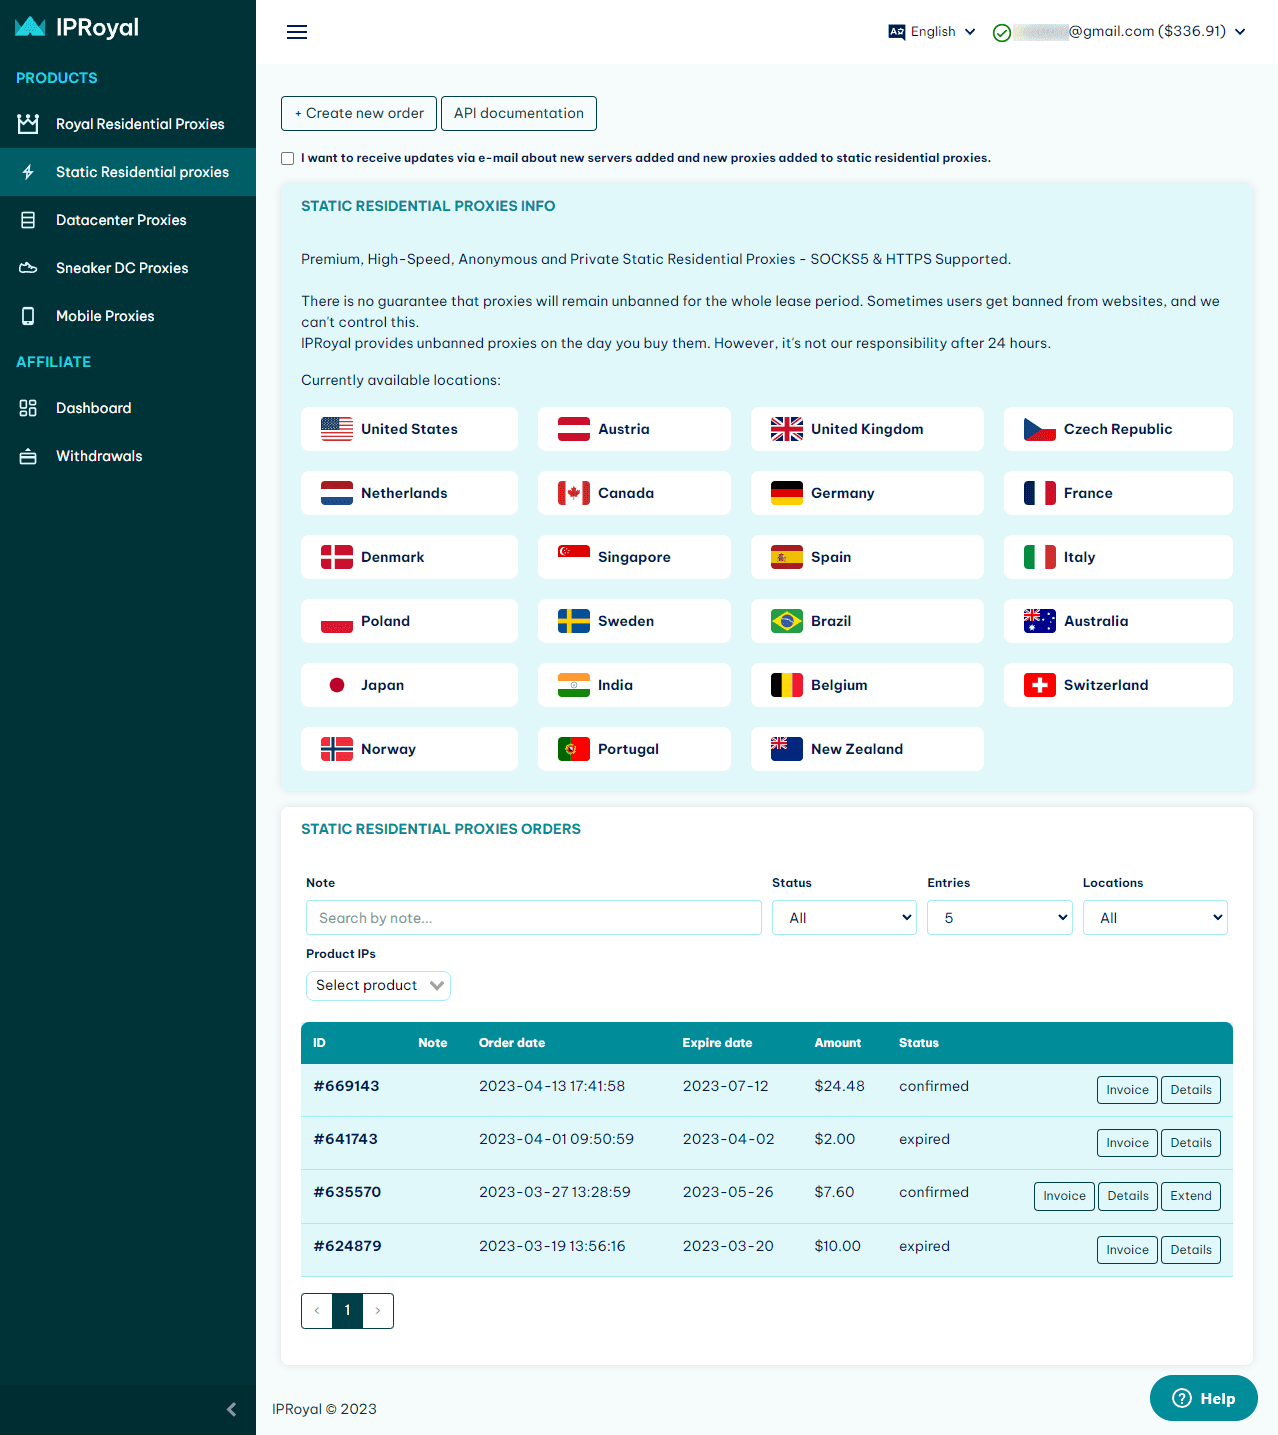Click order ID #669143

point(346,1086)
